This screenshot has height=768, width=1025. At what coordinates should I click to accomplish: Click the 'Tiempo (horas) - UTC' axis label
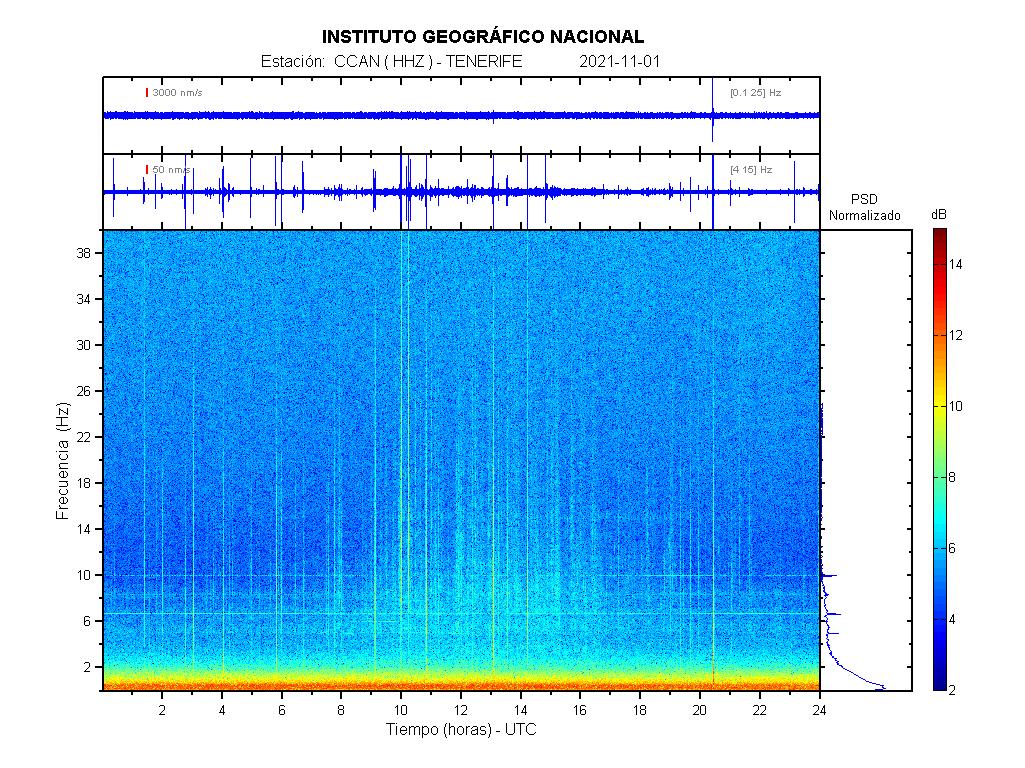[x=461, y=729]
